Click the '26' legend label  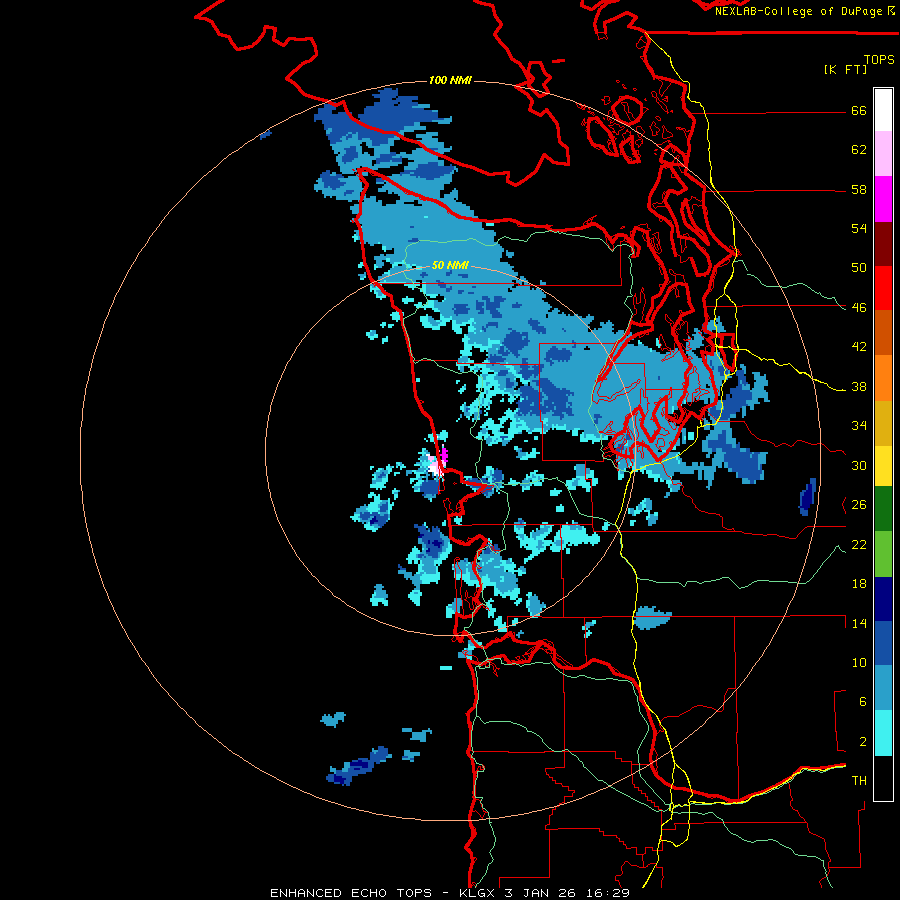(859, 505)
